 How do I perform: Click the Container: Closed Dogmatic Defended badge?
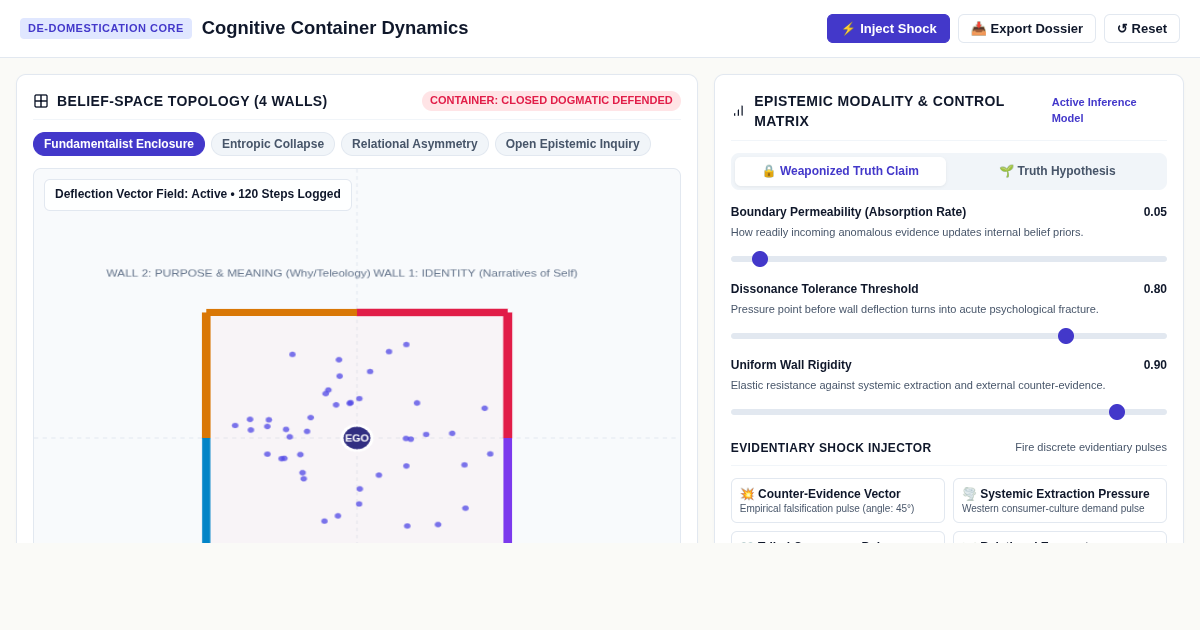pos(551,101)
